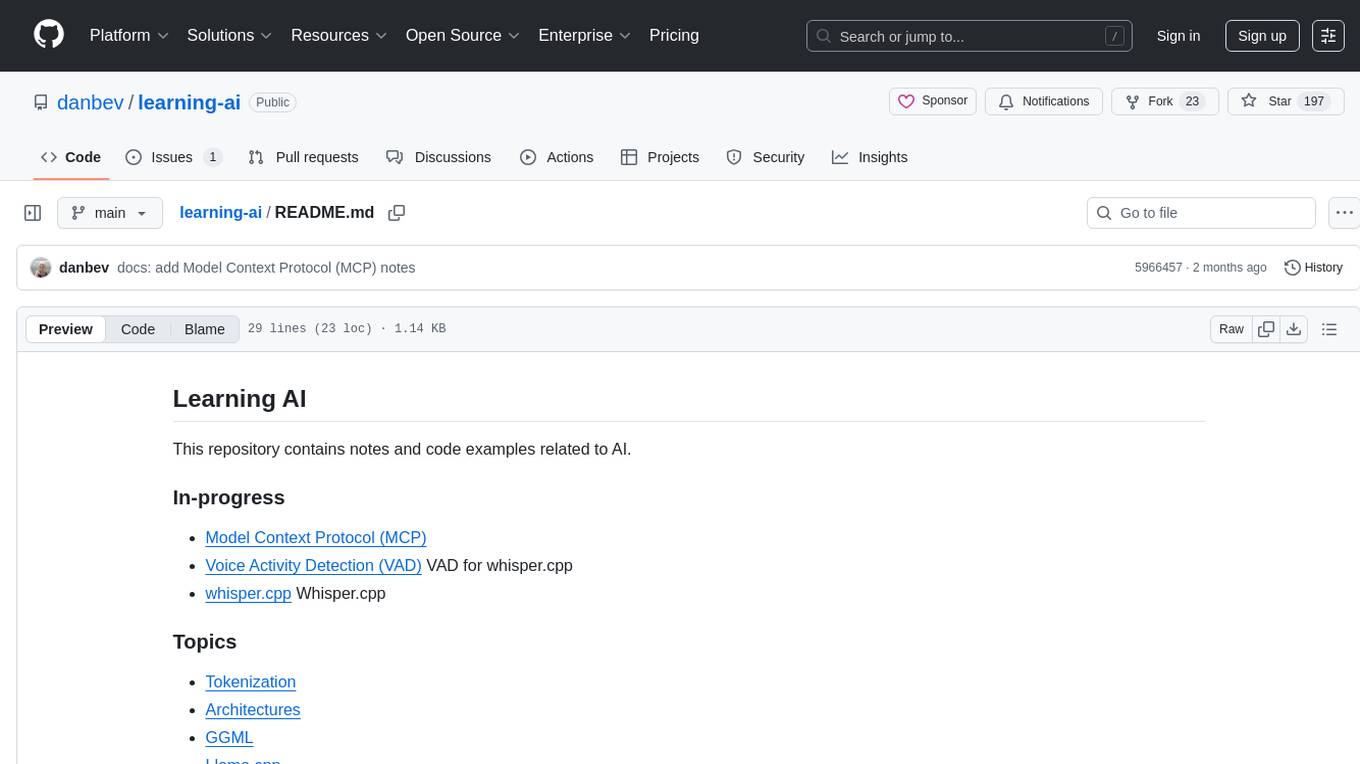
Task: Open the document outline list
Action: click(x=1329, y=329)
